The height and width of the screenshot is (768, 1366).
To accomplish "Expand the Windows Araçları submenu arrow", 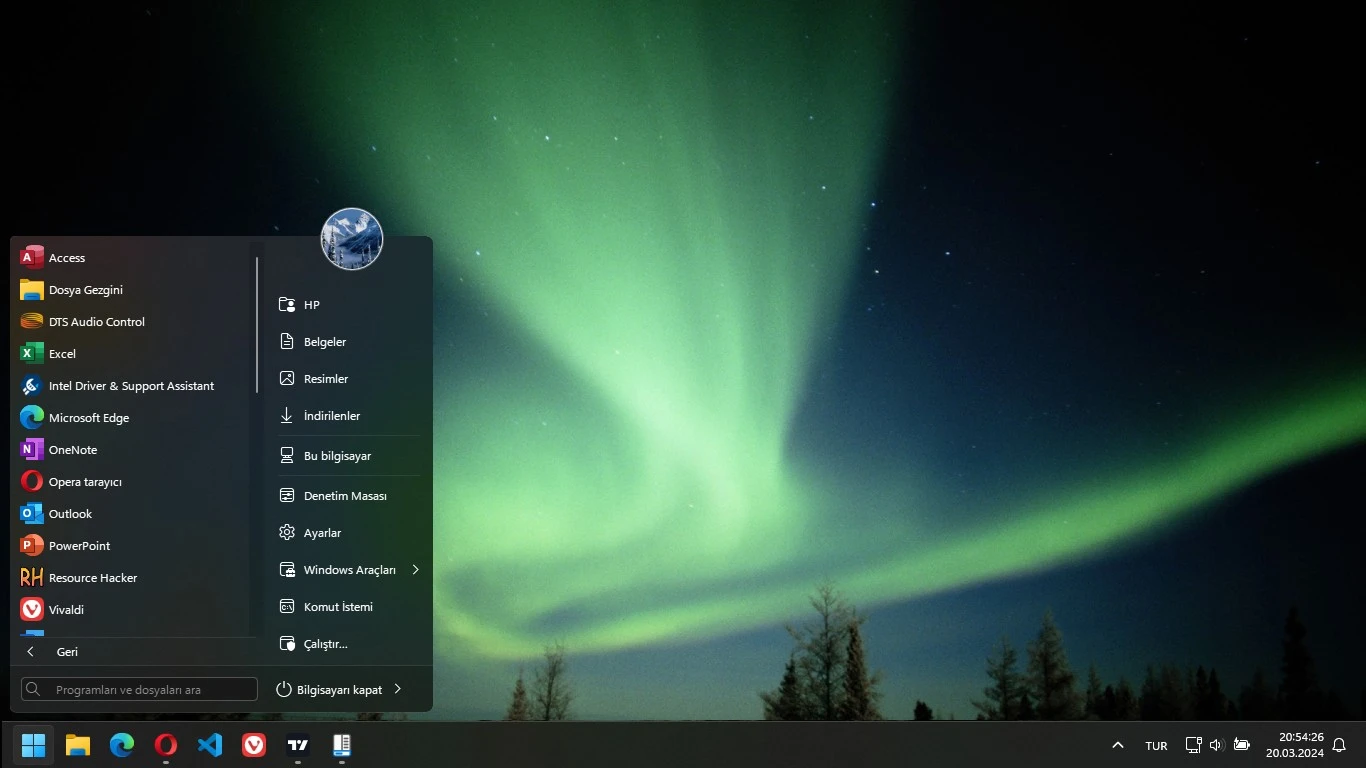I will 415,570.
